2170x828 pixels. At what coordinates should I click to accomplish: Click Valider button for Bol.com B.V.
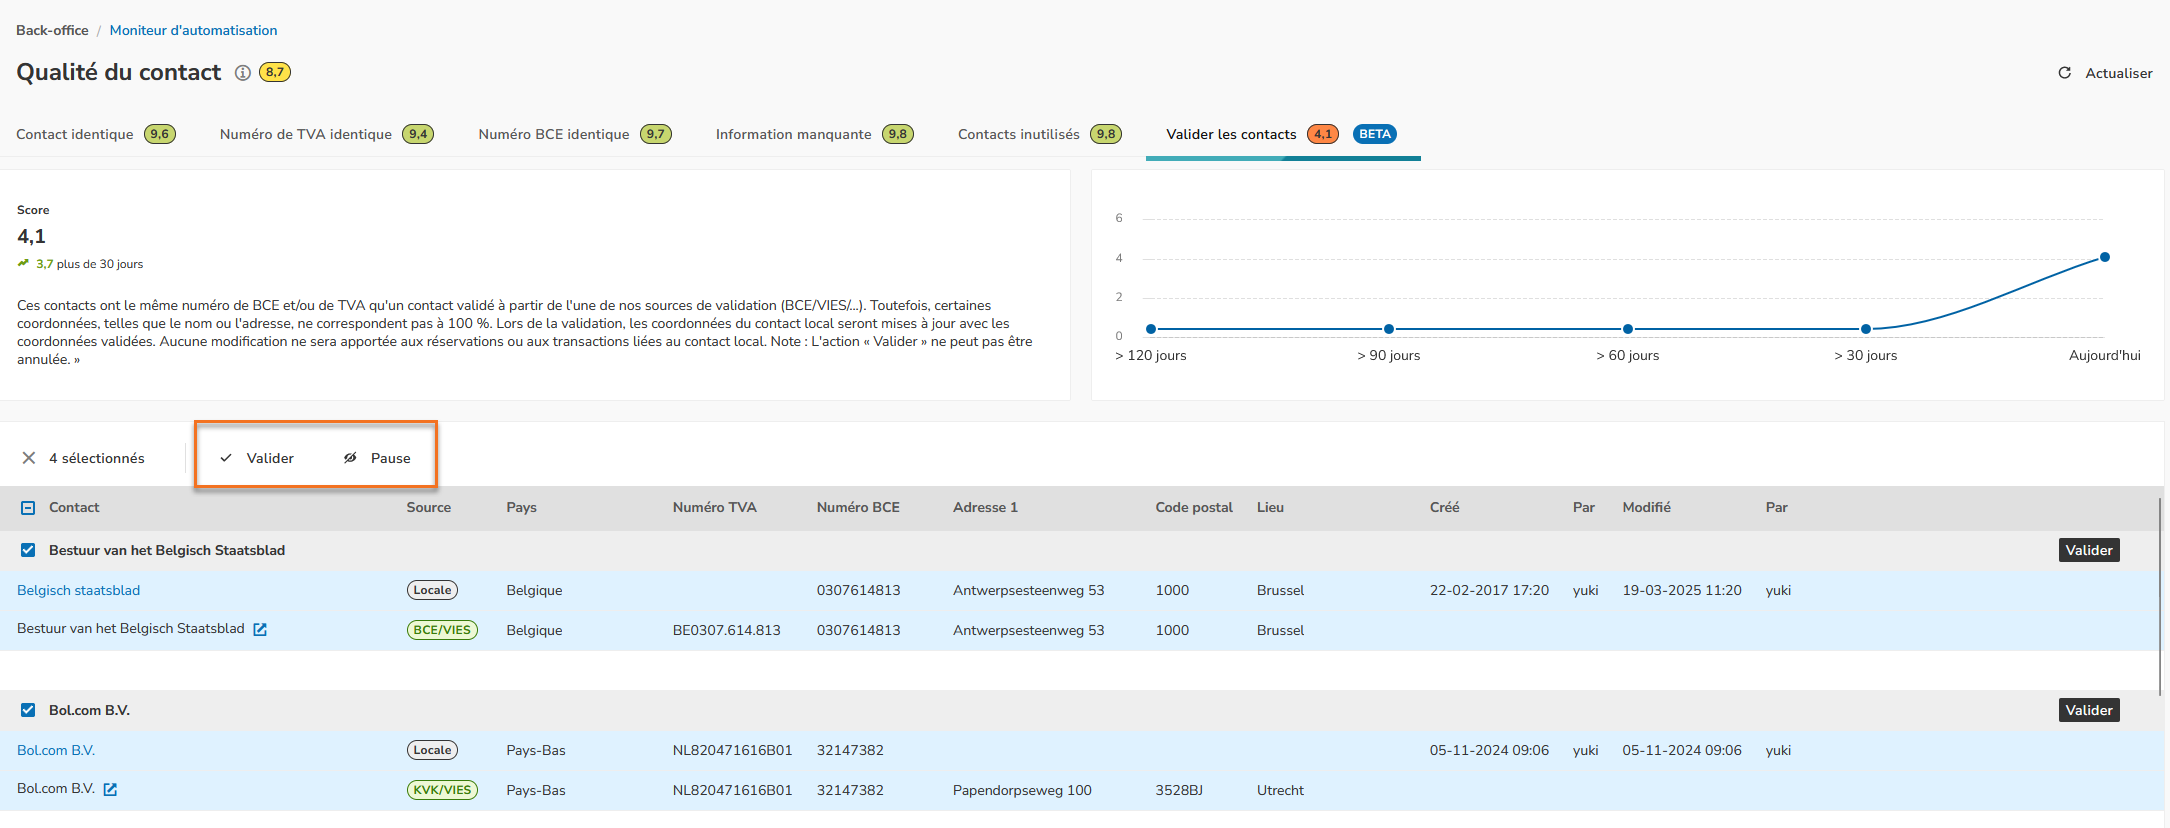tap(2089, 710)
